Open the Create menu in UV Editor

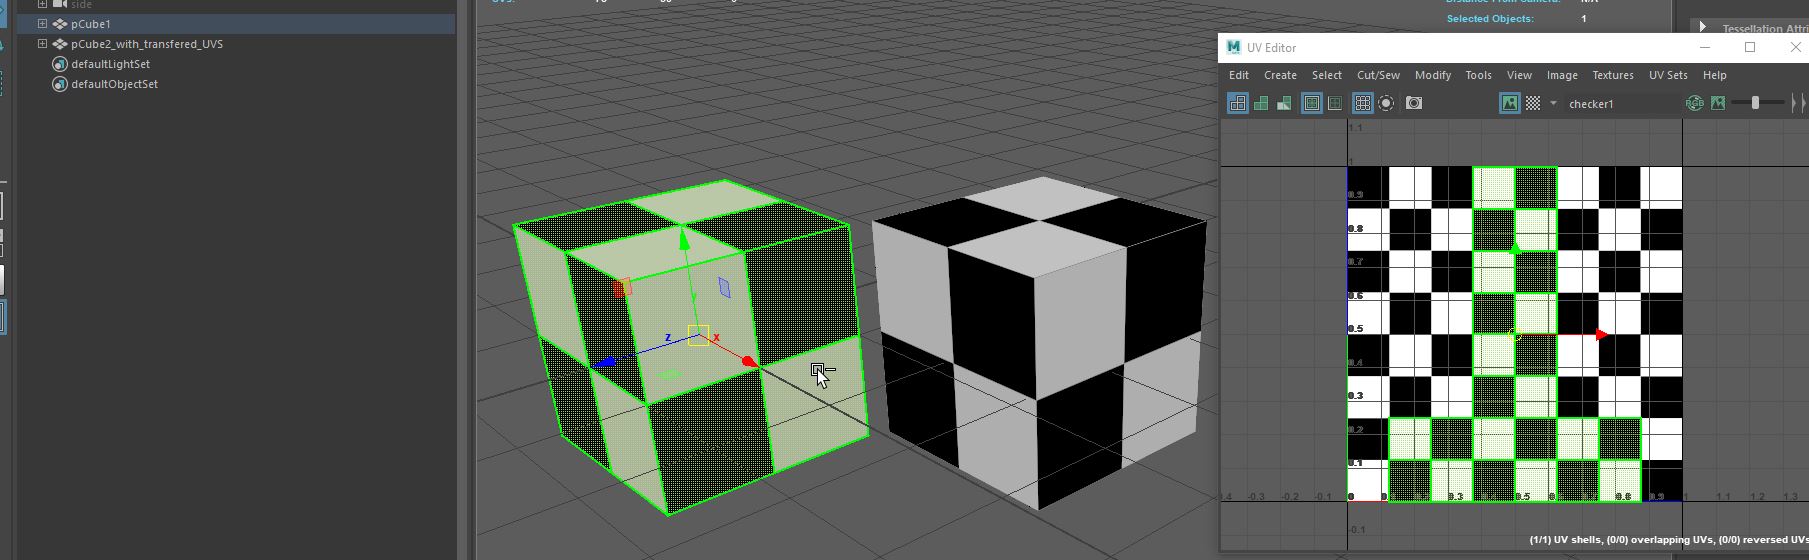[1280, 75]
